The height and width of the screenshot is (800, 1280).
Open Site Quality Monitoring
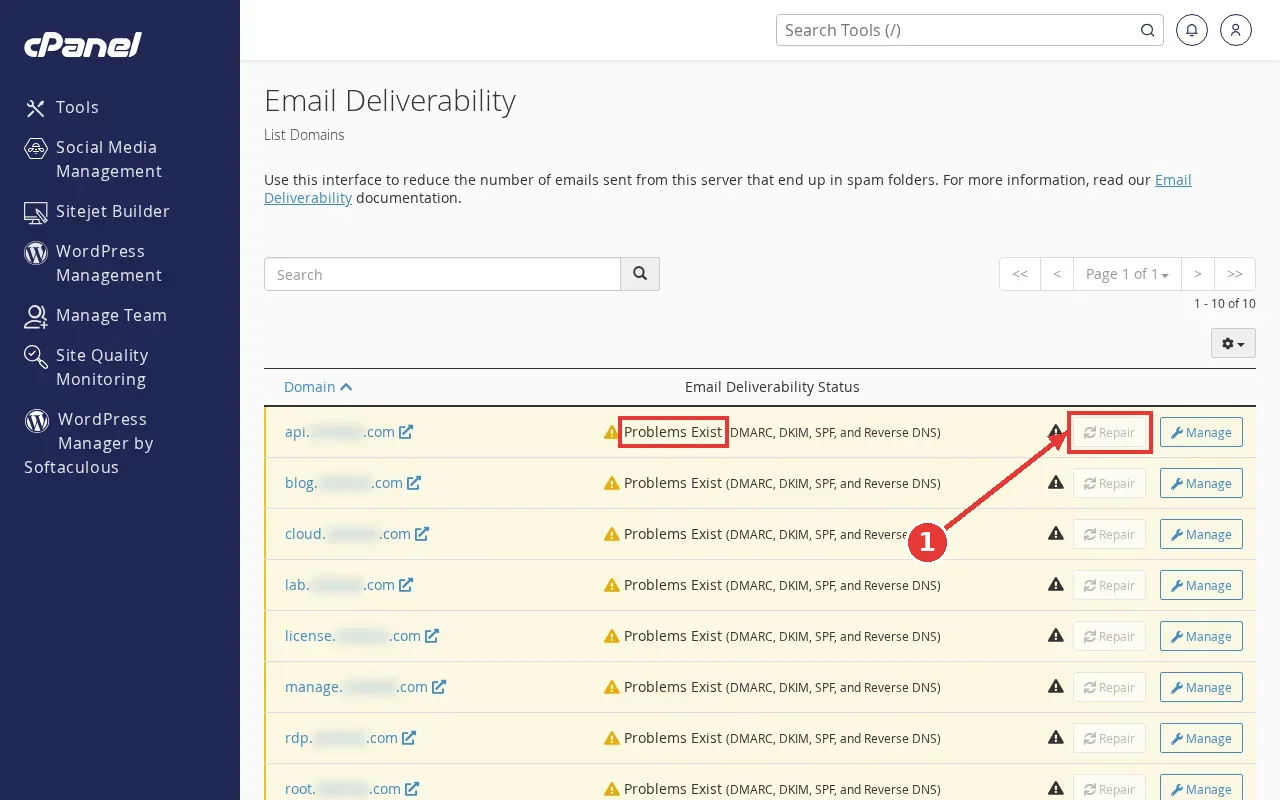[x=86, y=367]
